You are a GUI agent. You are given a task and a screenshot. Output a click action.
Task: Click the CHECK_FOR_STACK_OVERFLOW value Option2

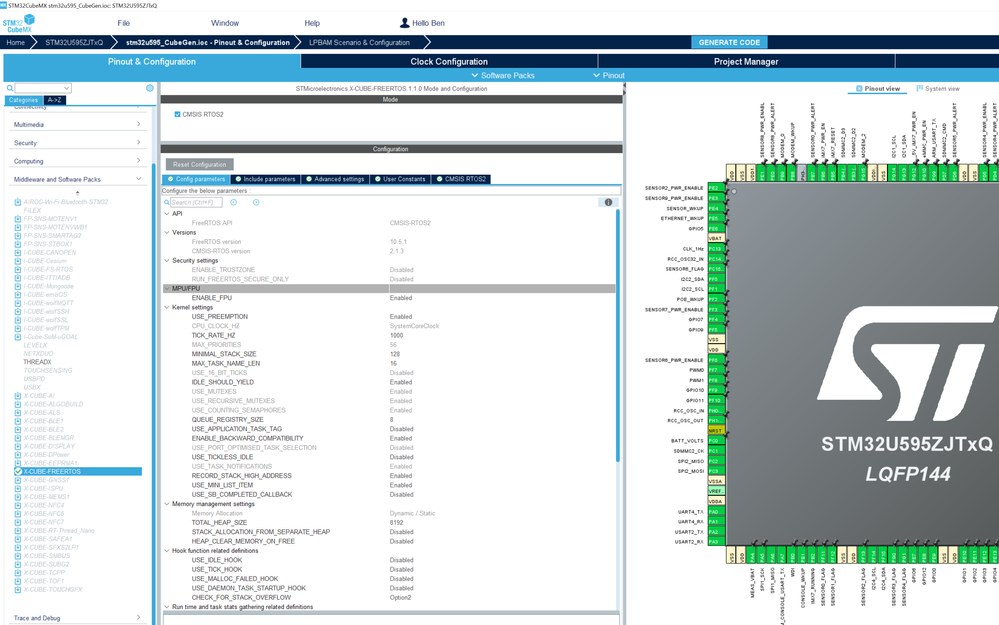pyautogui.click(x=400, y=598)
